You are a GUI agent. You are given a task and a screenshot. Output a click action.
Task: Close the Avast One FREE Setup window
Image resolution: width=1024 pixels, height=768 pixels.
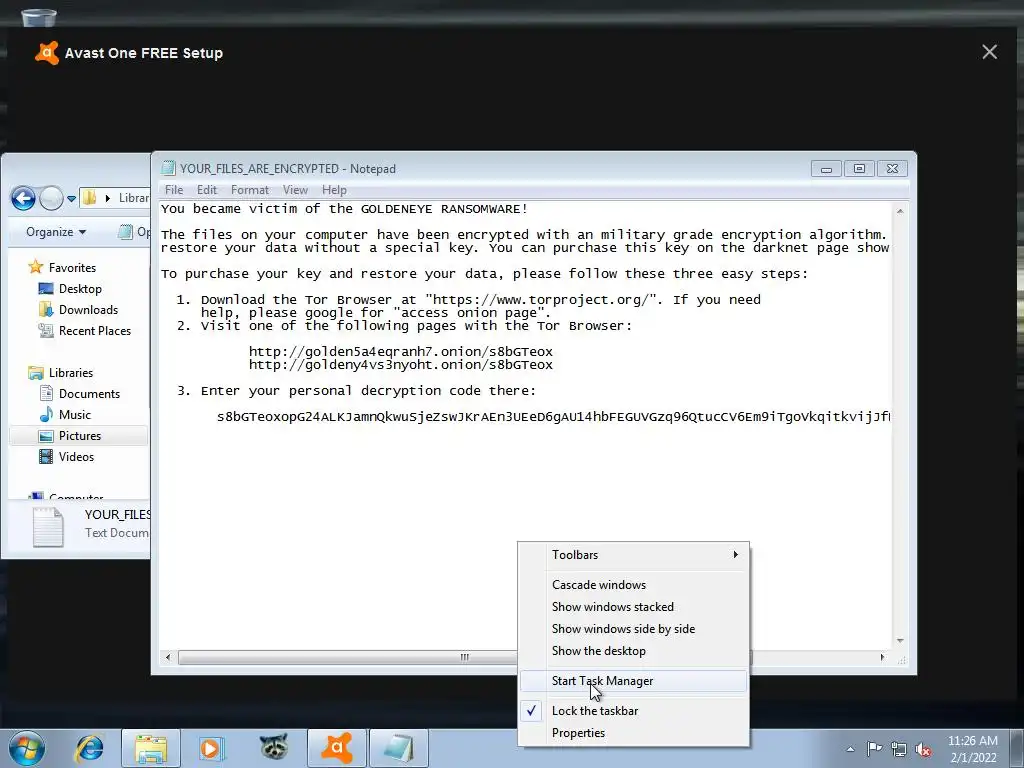989,52
